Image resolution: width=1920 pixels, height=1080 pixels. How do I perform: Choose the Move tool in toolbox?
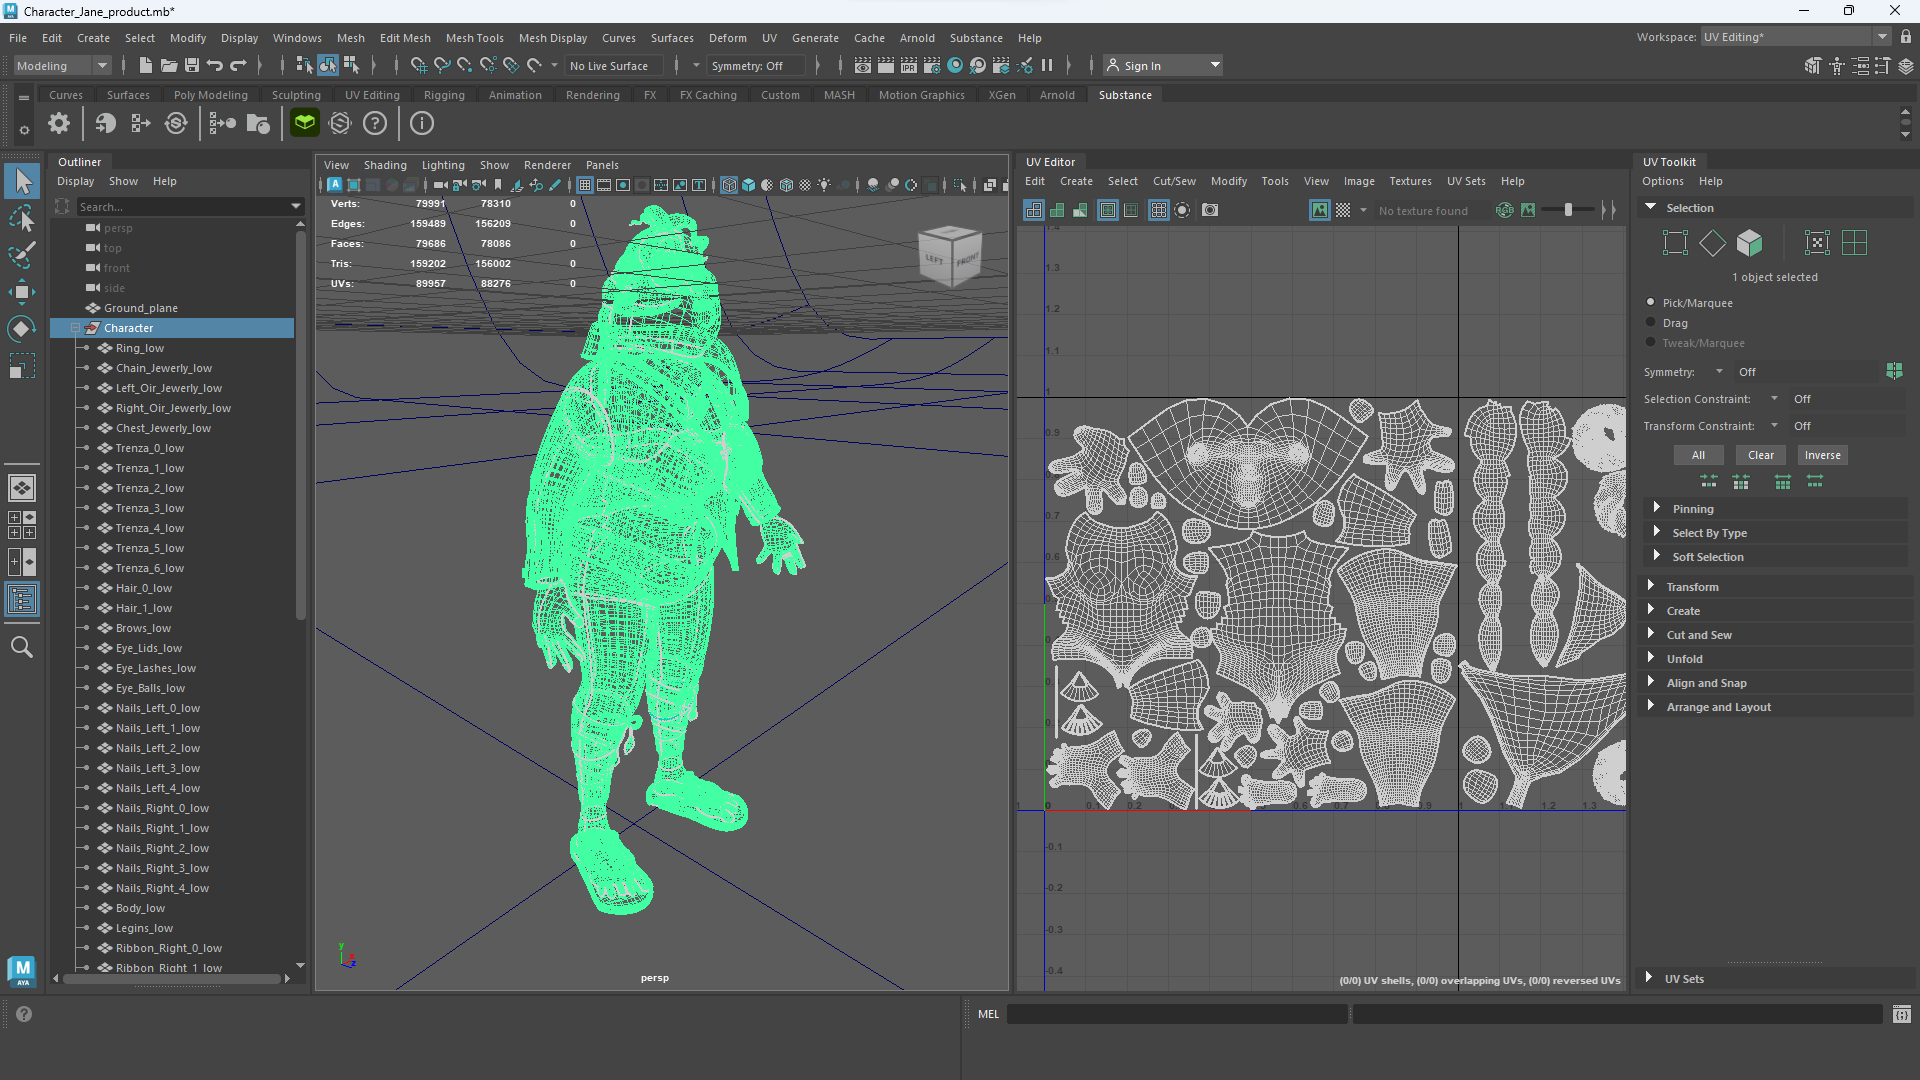click(x=22, y=292)
